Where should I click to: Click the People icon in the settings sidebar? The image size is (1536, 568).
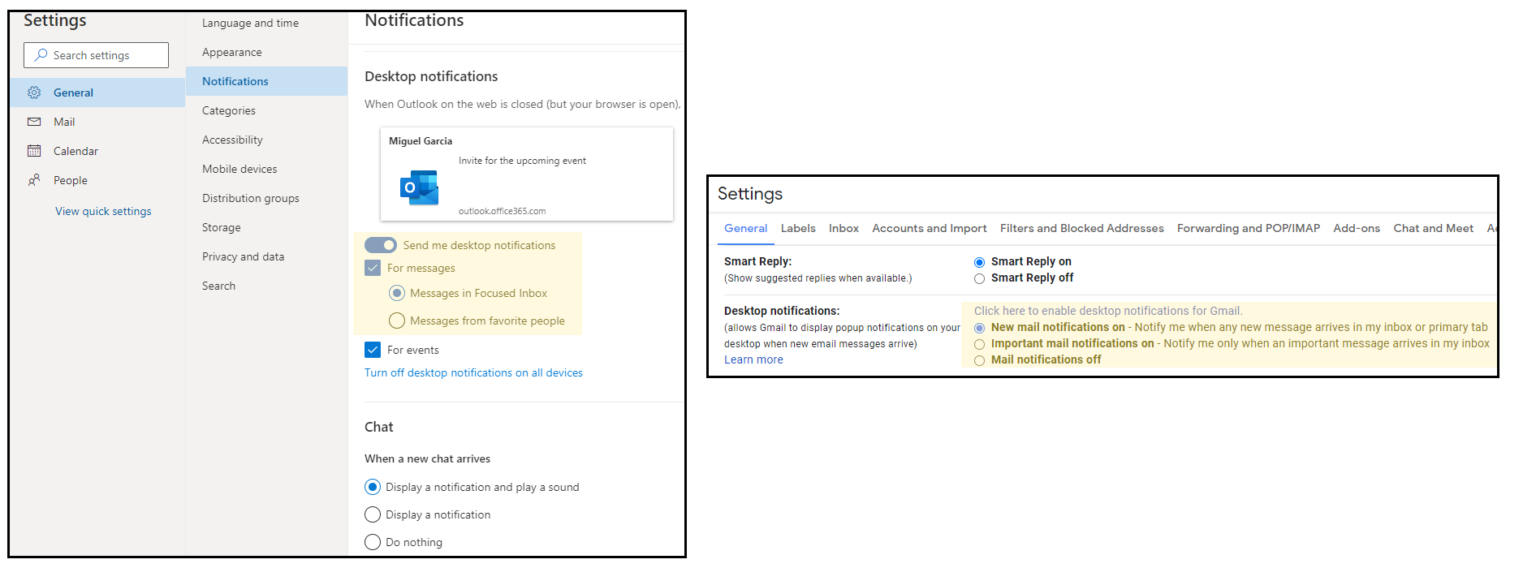coord(34,180)
